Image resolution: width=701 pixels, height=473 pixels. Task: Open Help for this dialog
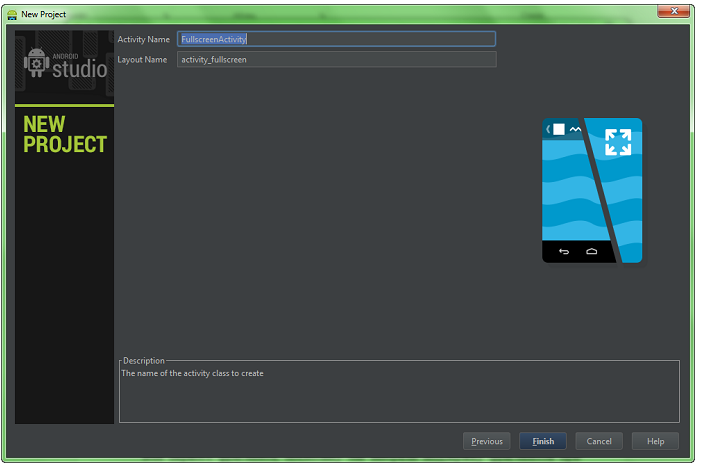pyautogui.click(x=655, y=441)
